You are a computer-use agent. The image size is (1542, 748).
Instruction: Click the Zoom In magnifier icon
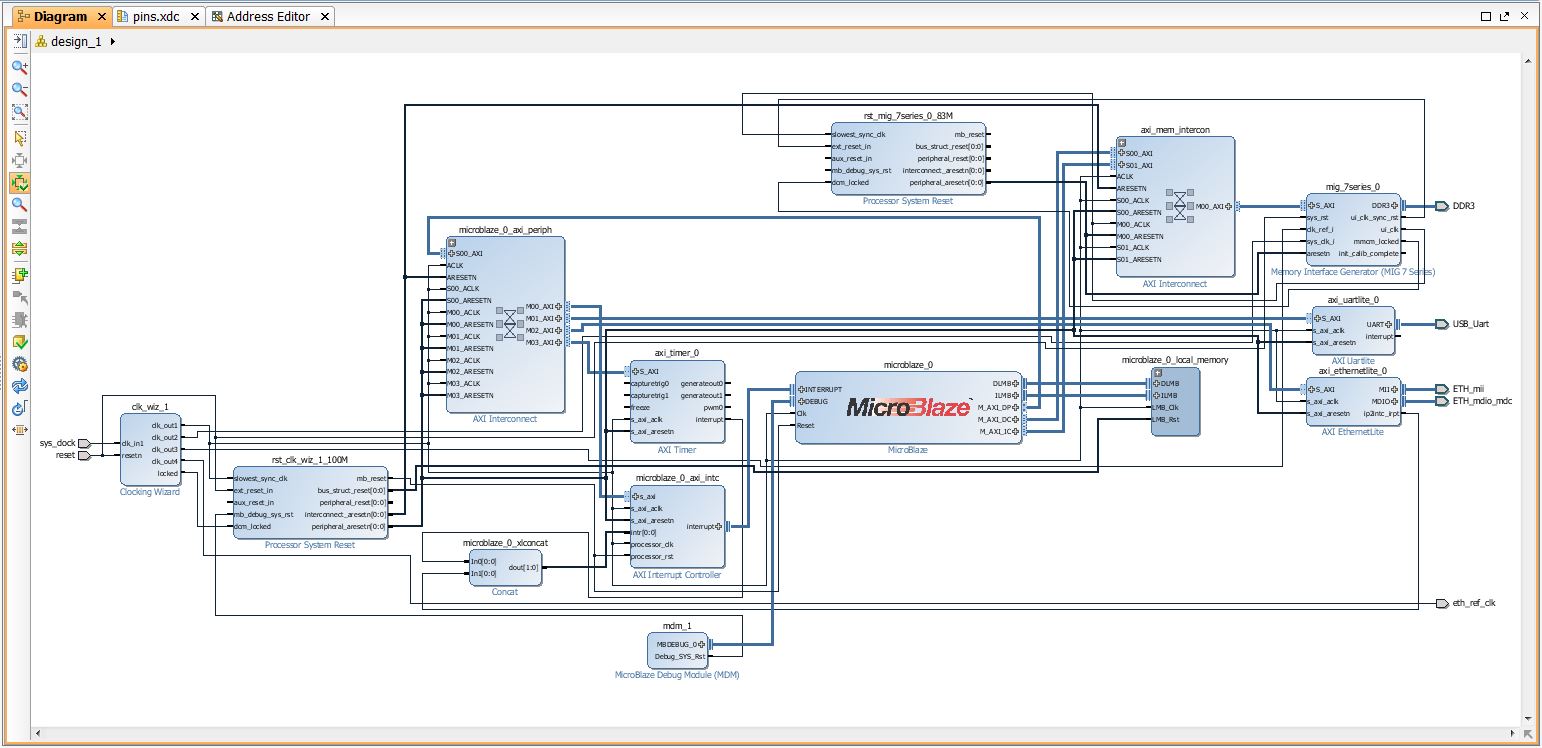19,67
